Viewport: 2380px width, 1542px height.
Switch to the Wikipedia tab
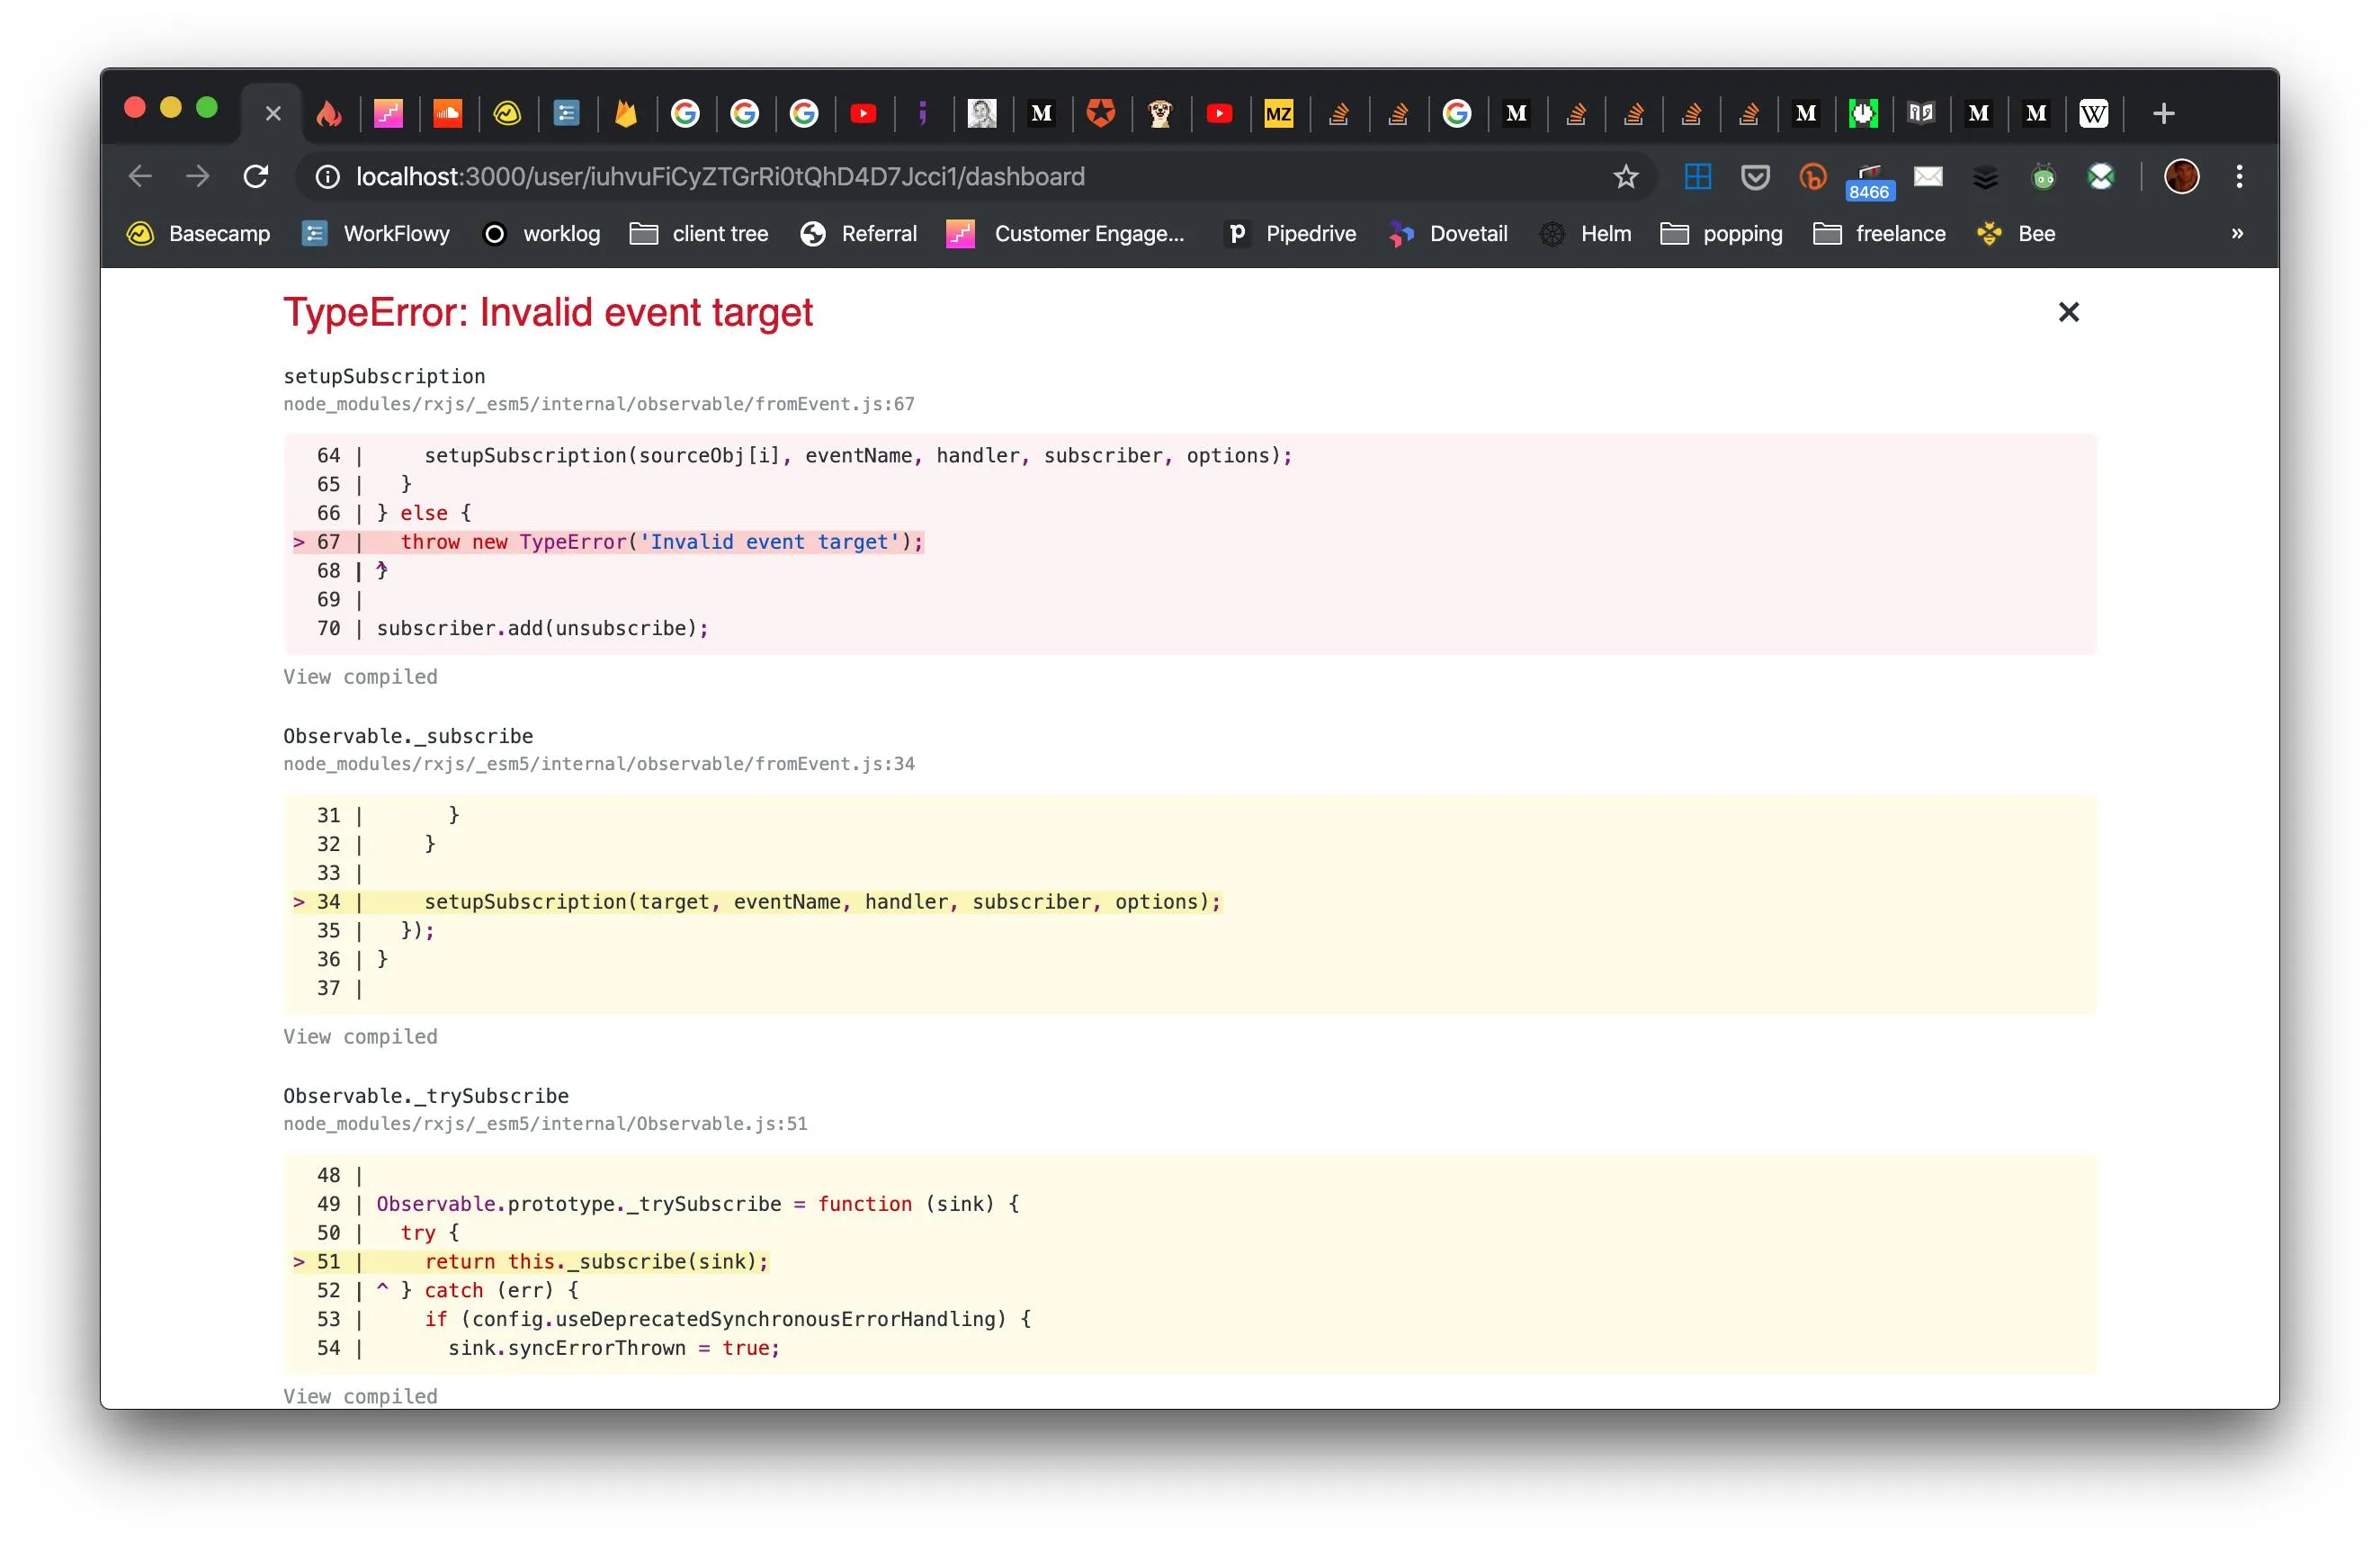pyautogui.click(x=2093, y=114)
